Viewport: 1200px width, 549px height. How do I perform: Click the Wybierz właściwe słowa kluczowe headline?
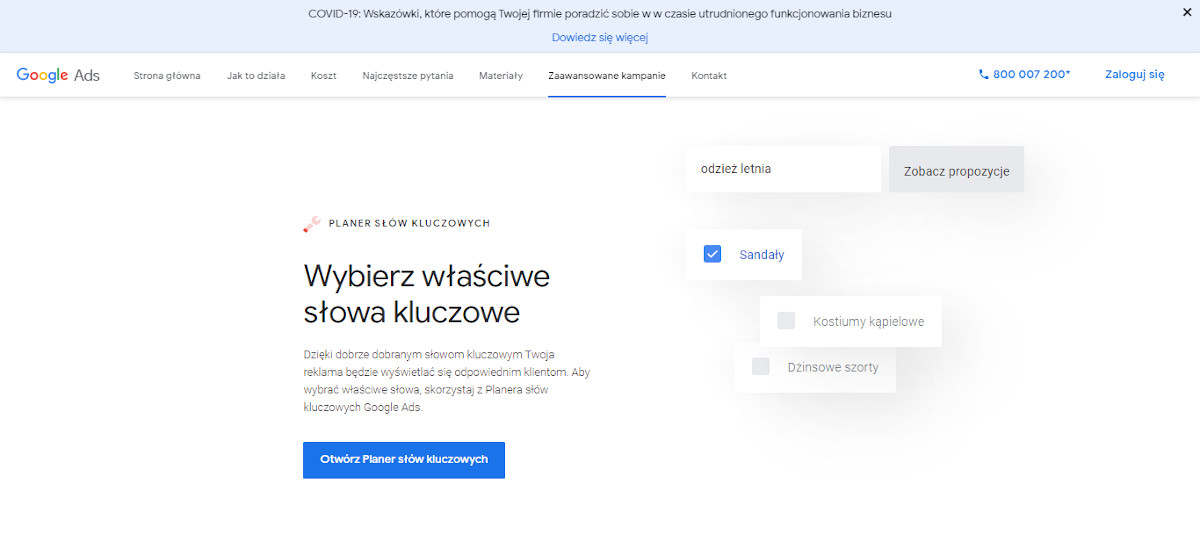coord(427,294)
